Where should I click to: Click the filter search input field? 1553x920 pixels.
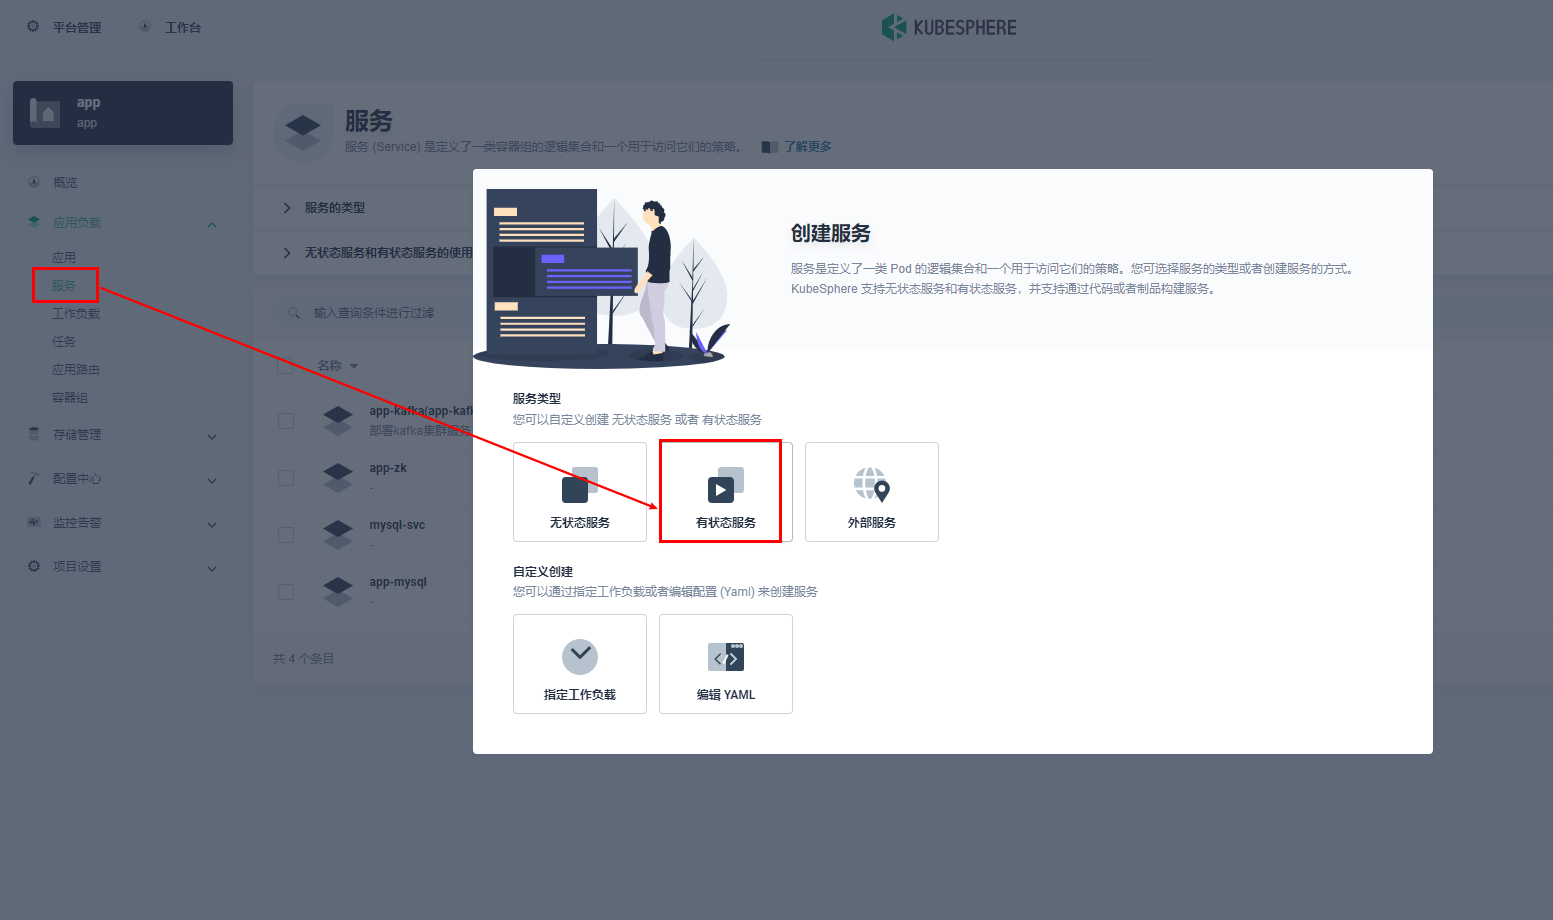374,313
